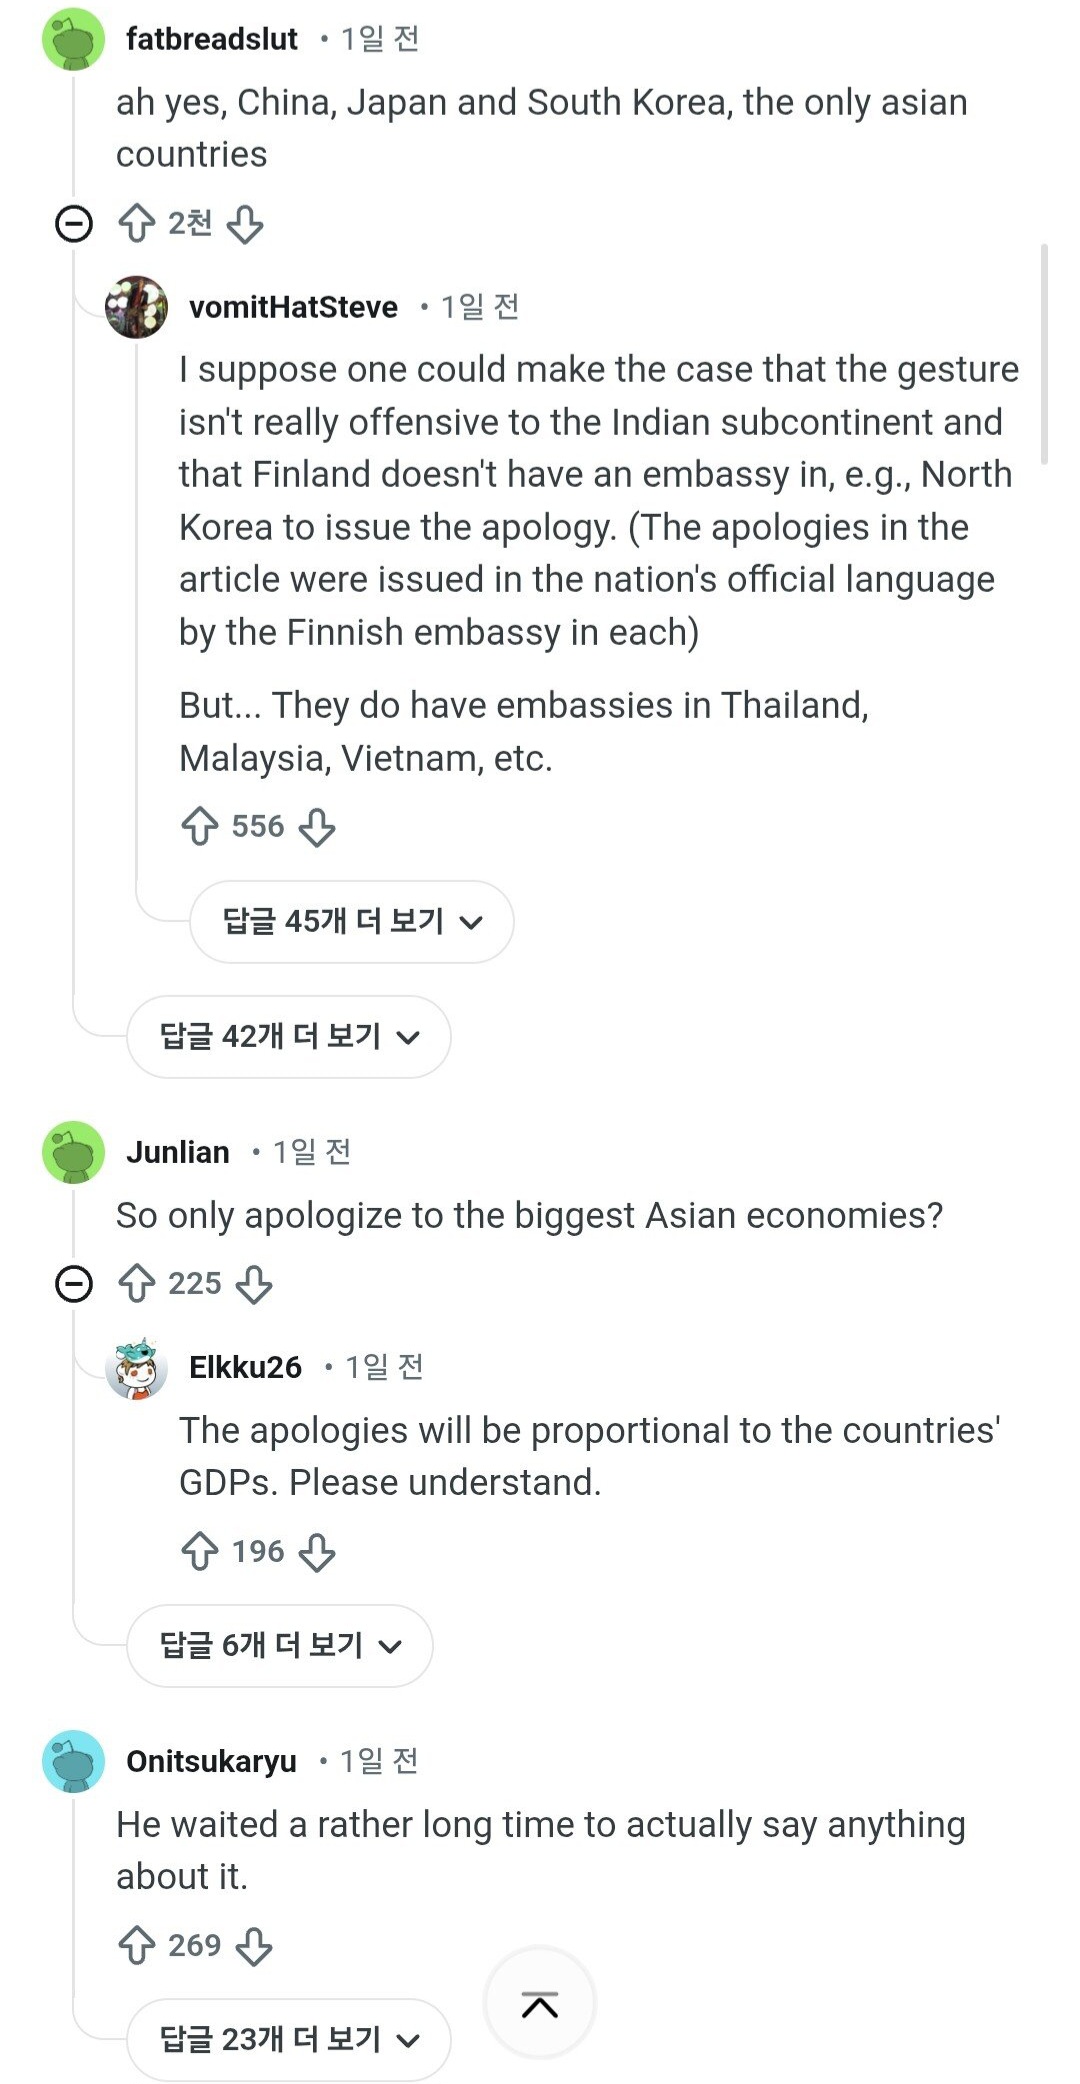Downvote Elkku26's comment
Screen dimensions: 1080x2084
click(x=317, y=1552)
